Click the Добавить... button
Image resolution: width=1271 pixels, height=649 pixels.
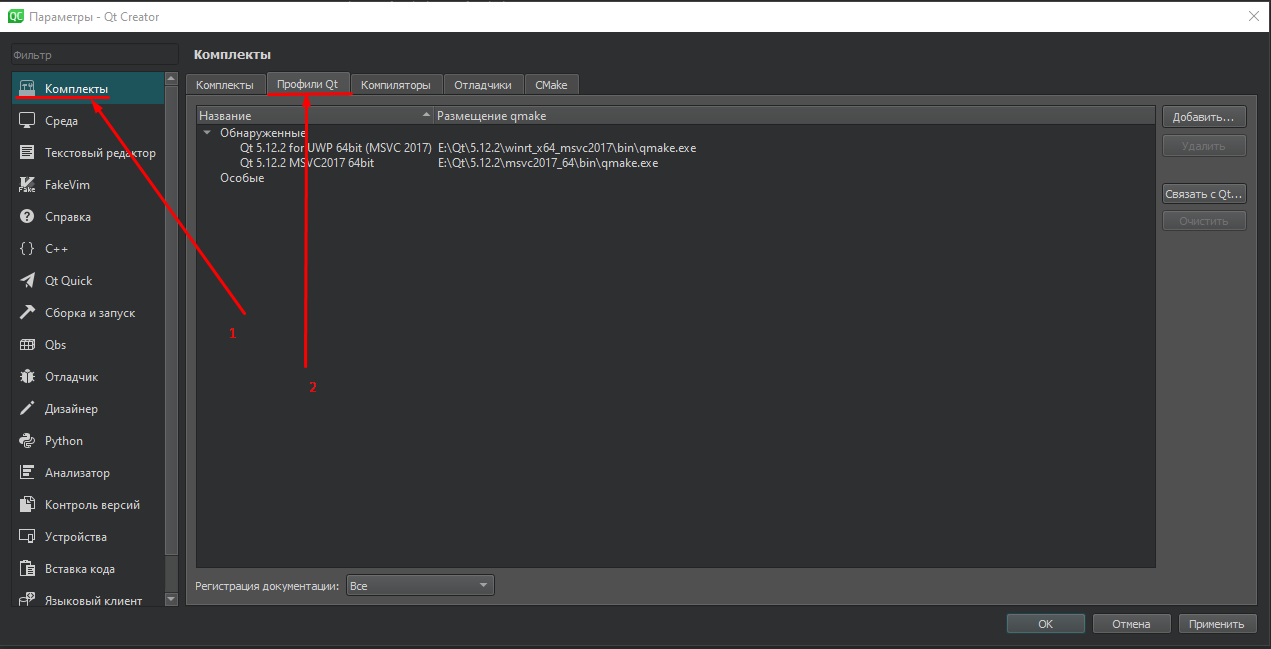[x=1204, y=117]
